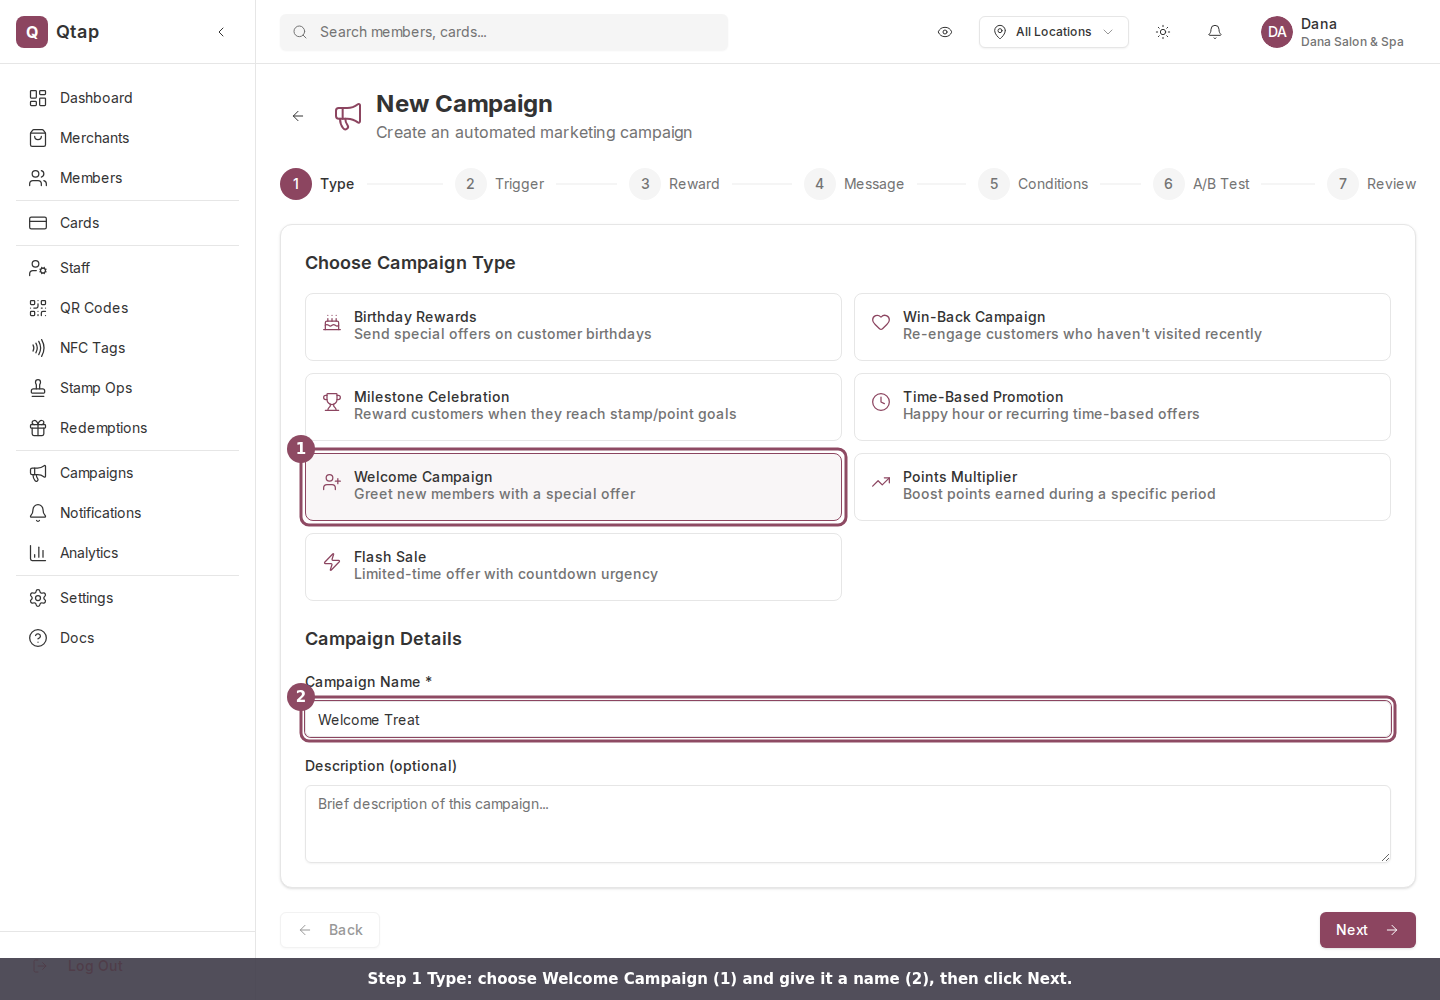
Task: Click the Dashboard grid icon
Action: coord(38,98)
